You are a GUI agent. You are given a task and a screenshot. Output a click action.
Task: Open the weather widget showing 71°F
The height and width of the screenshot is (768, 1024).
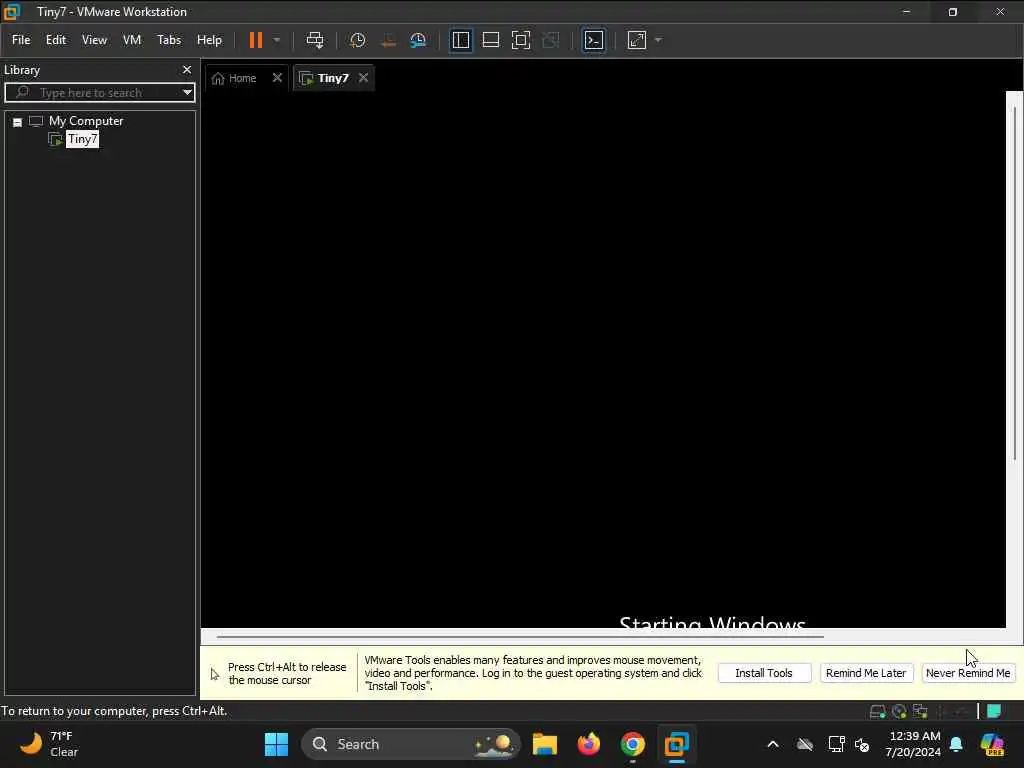pyautogui.click(x=50, y=744)
